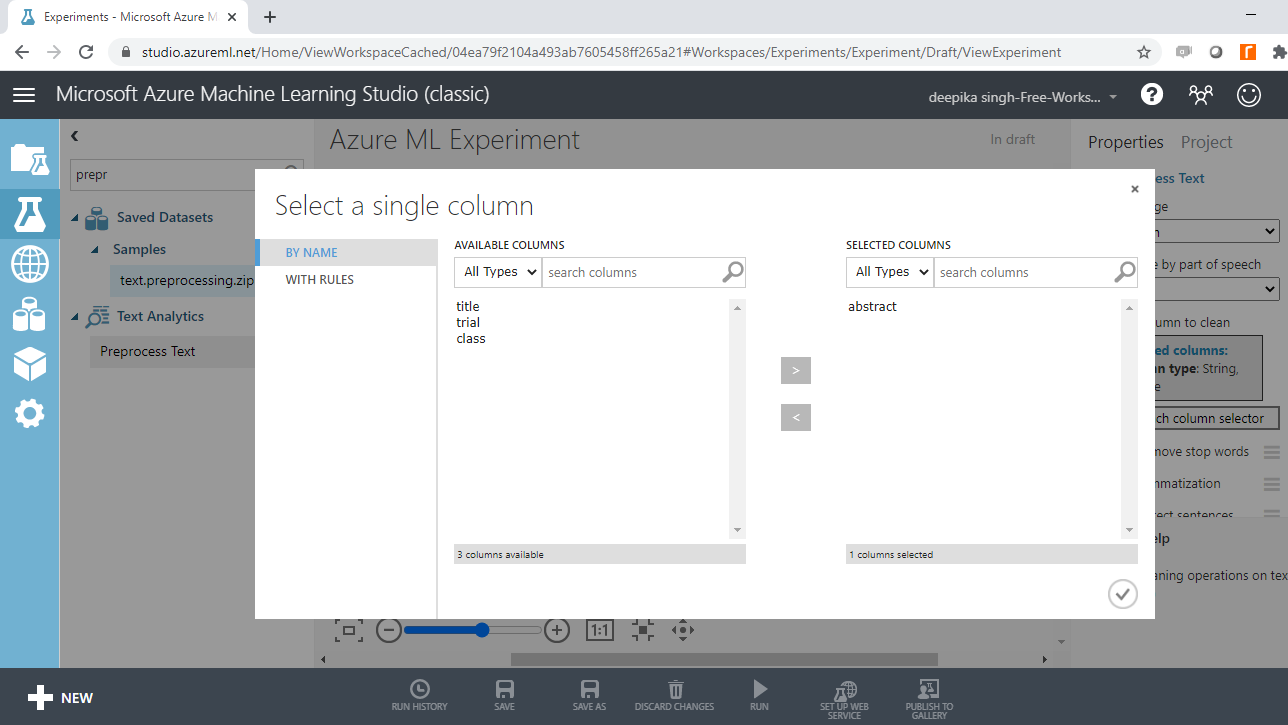Open the hamburger navigation menu
This screenshot has height=725, width=1288.
point(24,94)
